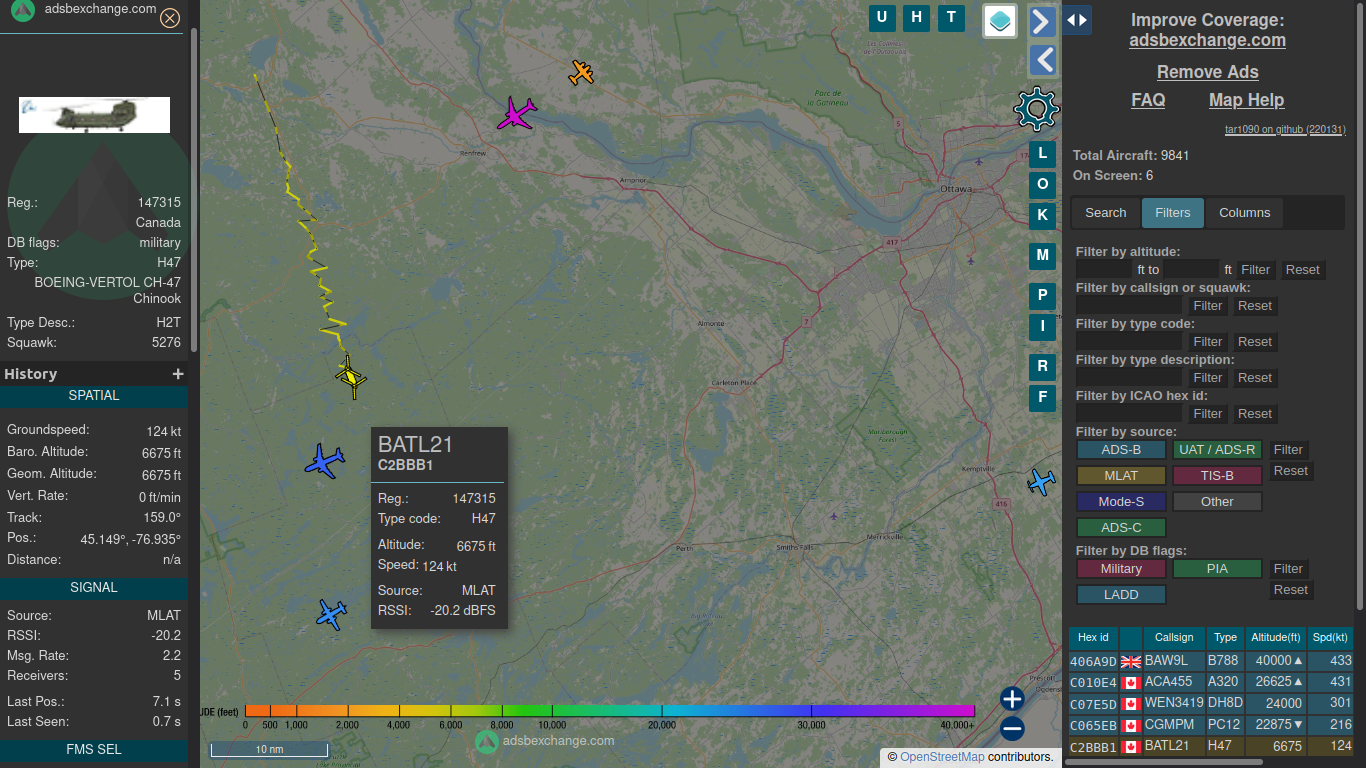
Task: Click the left chevron sidebar arrow
Action: coord(1043,60)
